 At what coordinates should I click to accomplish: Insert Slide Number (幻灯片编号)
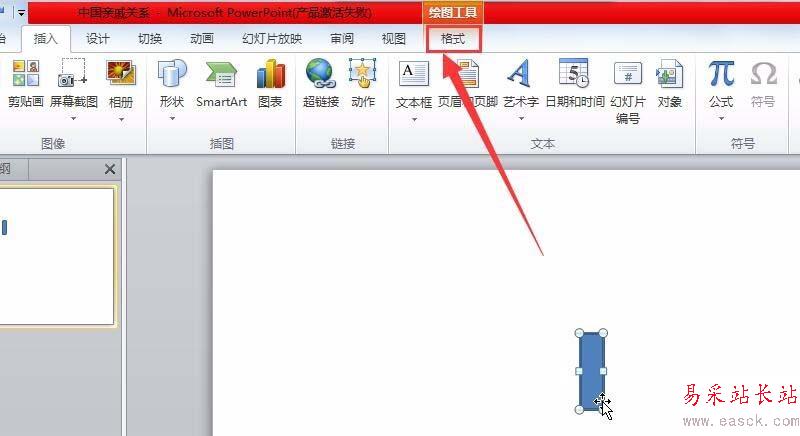point(628,92)
